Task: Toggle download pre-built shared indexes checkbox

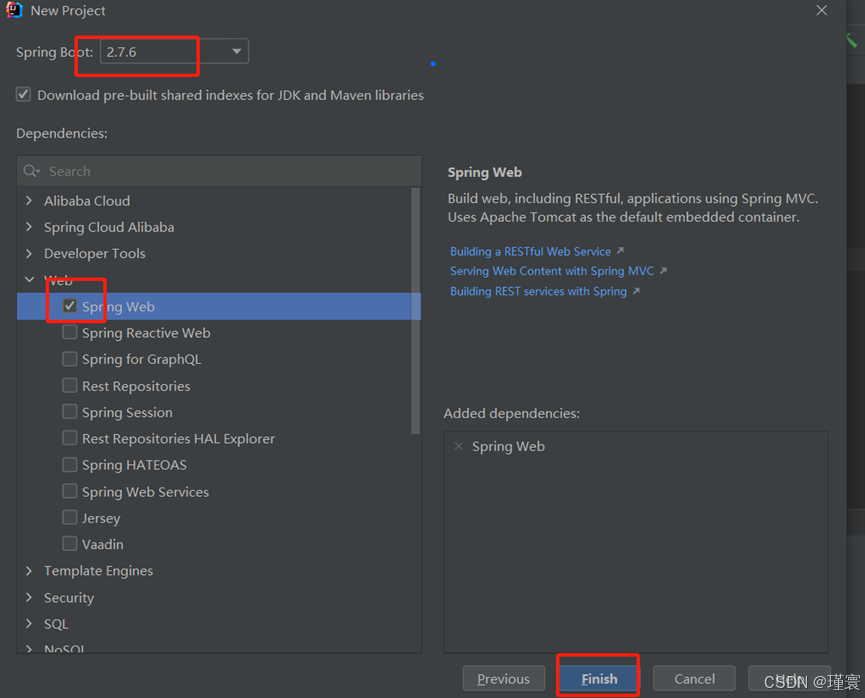Action: [x=23, y=94]
